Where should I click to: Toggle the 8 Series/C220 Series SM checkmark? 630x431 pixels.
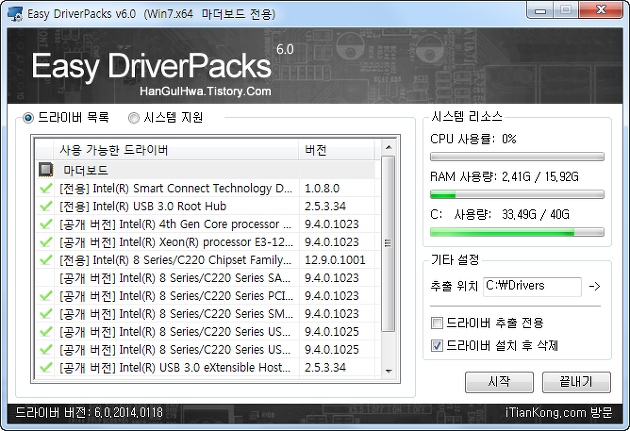click(x=46, y=313)
